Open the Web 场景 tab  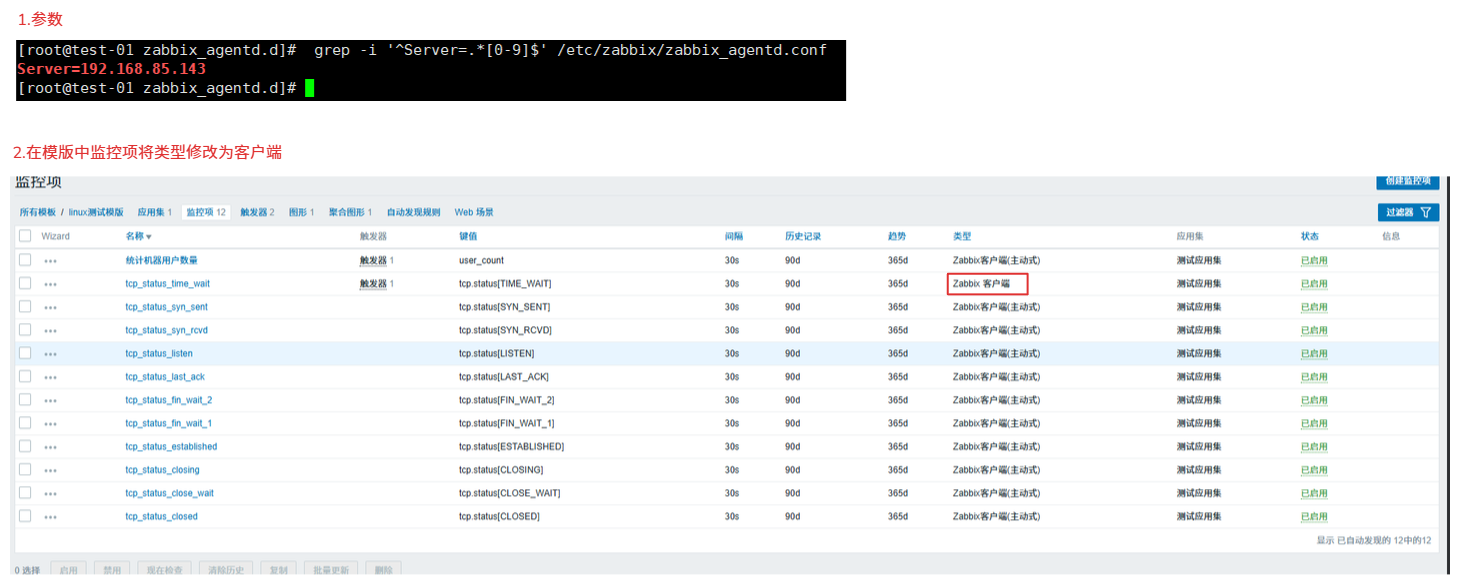point(474,213)
